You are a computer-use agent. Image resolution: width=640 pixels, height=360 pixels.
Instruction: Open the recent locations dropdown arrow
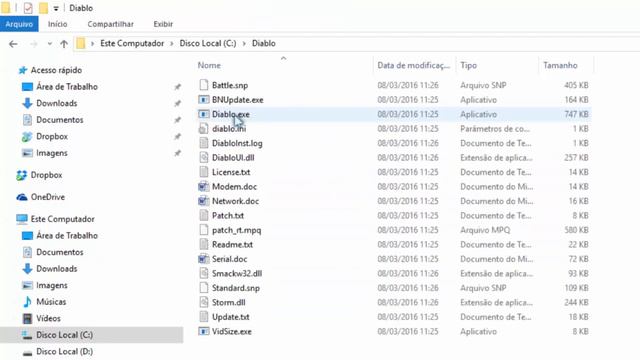coord(49,44)
